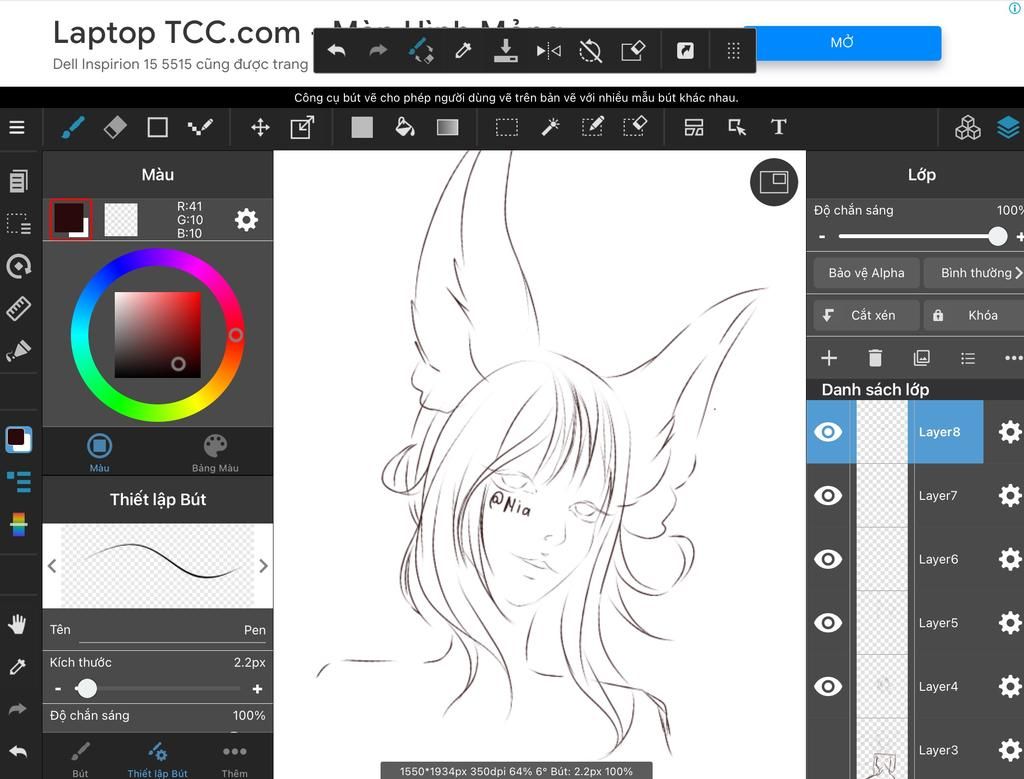Click the MỞ ad button
The height and width of the screenshot is (779, 1024).
coord(842,43)
